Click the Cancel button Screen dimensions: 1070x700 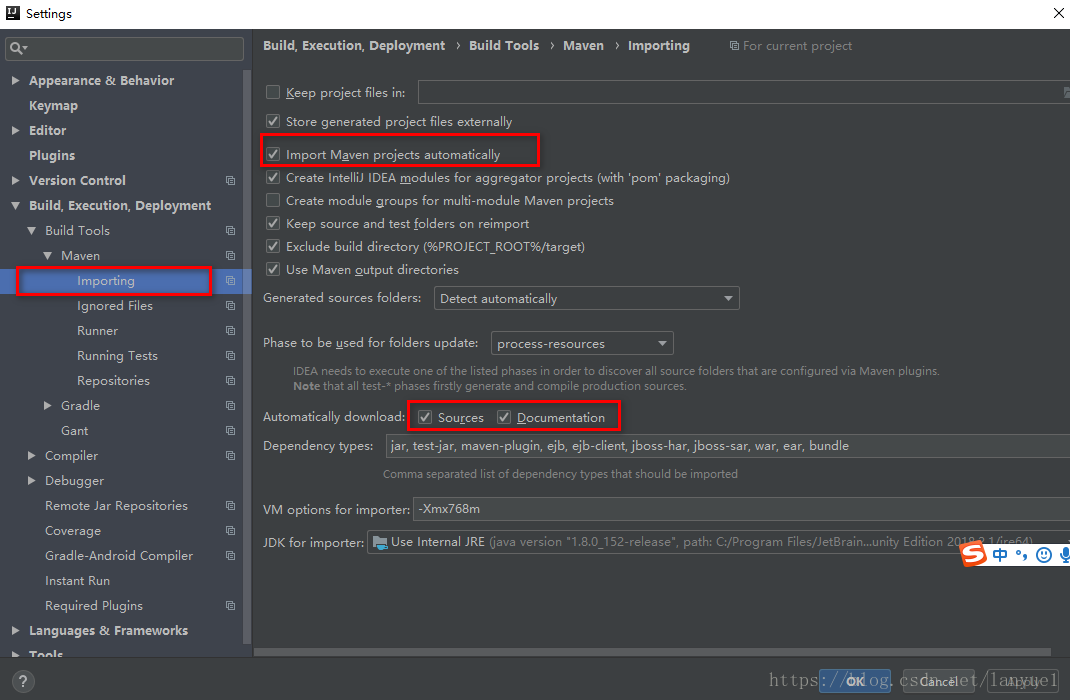[x=938, y=681]
